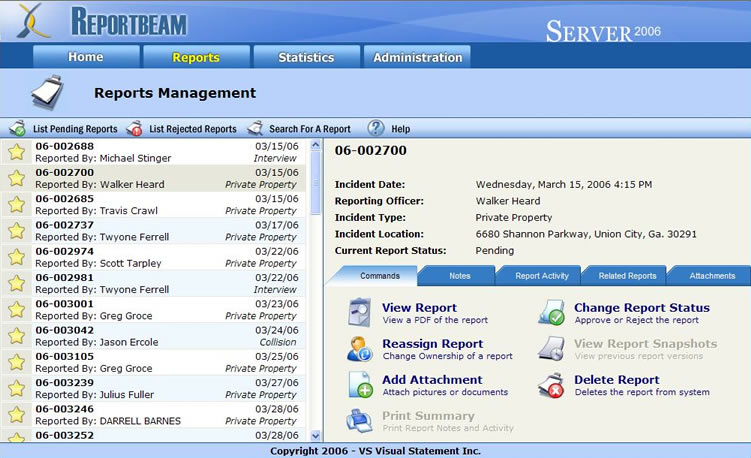Select report number 06-003246
This screenshot has width=751, height=458.
coord(65,409)
